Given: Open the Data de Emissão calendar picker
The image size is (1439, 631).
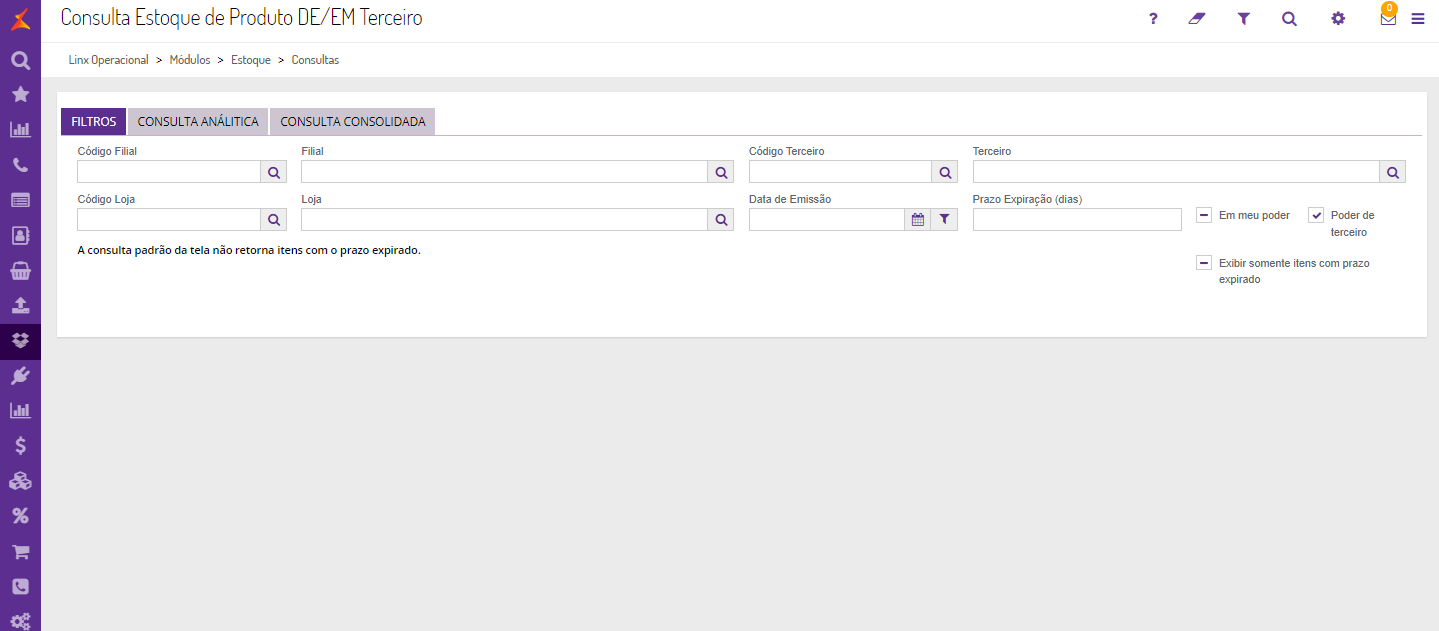Looking at the screenshot, I should [x=918, y=220].
